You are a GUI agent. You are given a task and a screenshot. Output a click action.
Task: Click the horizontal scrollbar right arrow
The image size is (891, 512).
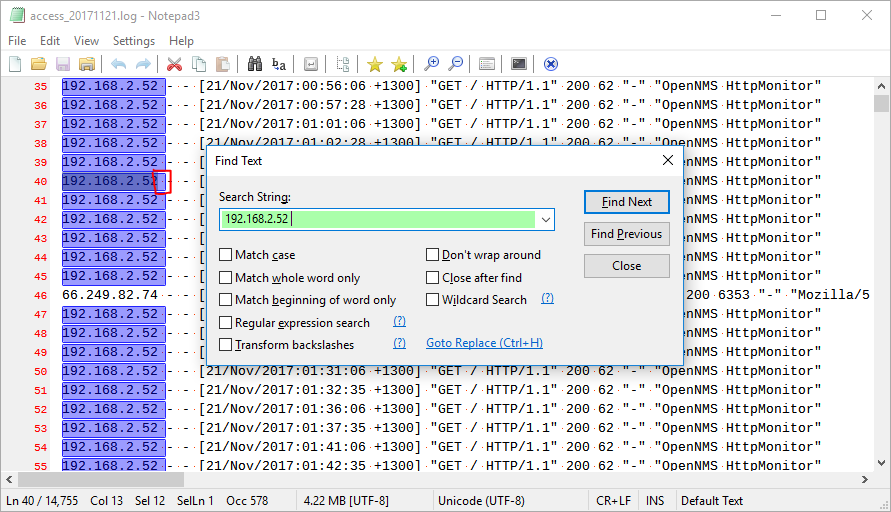pos(865,480)
